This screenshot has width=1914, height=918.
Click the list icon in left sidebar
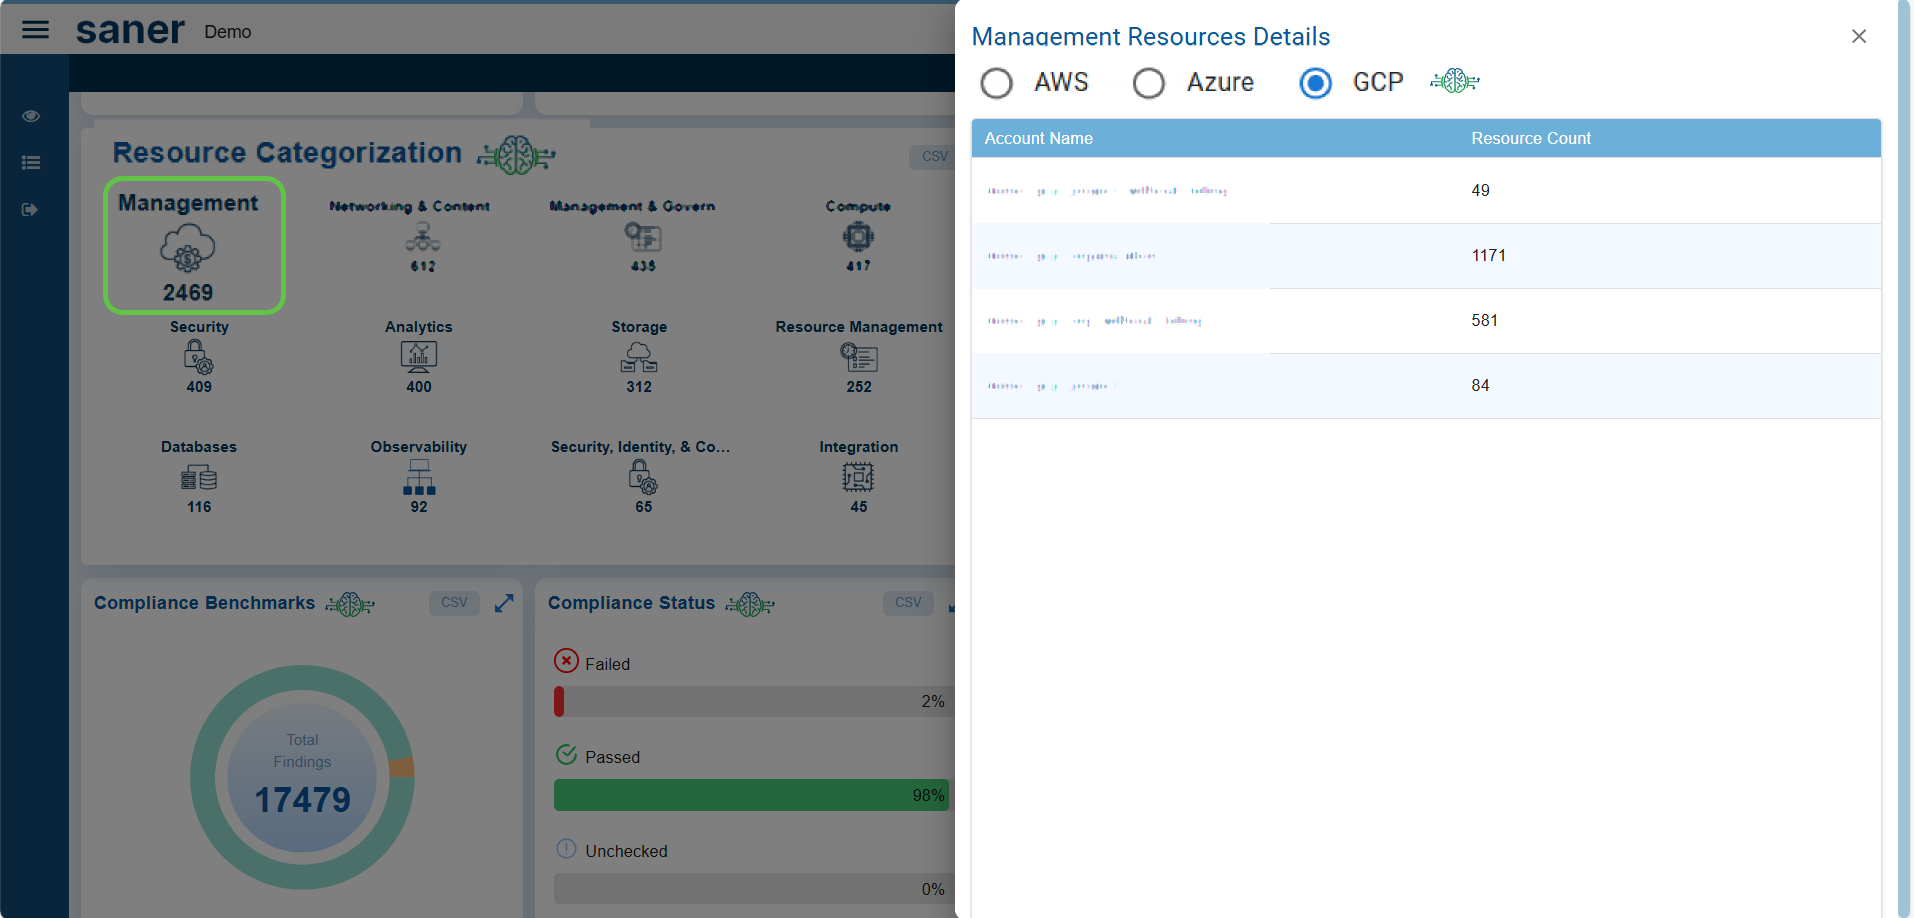coord(31,162)
